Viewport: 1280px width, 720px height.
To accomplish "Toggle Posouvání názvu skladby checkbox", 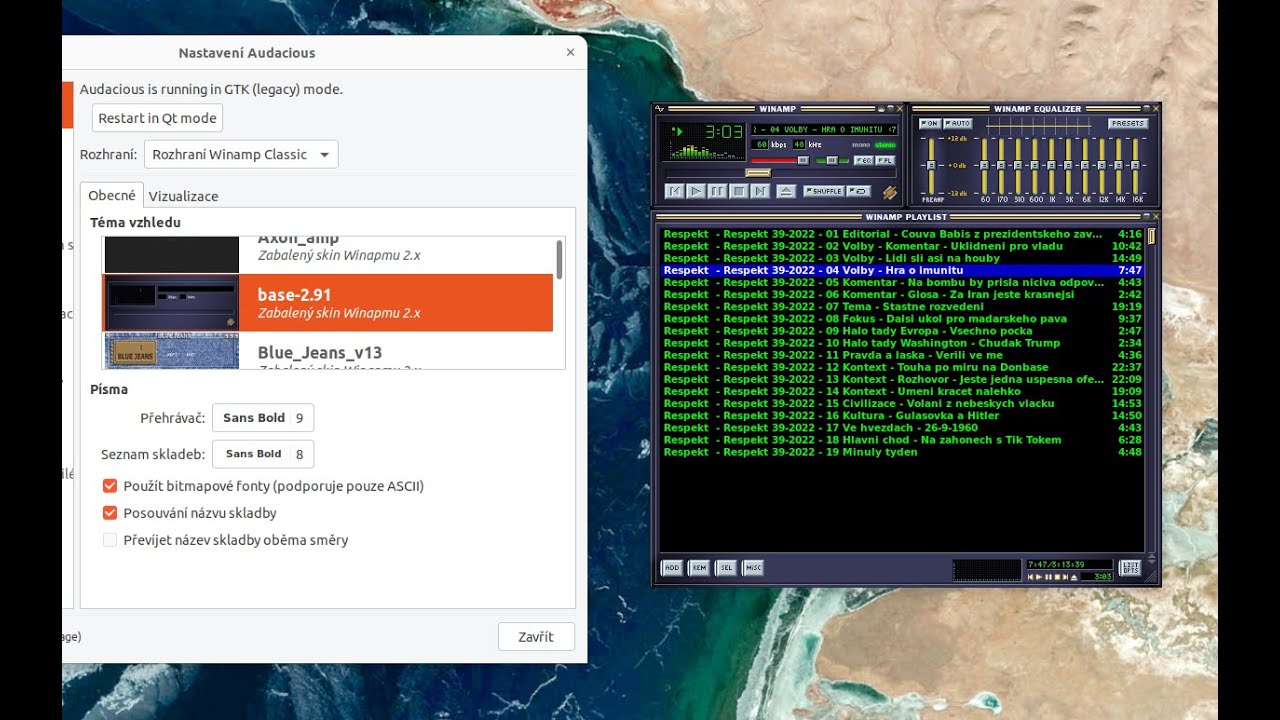I will click(110, 513).
